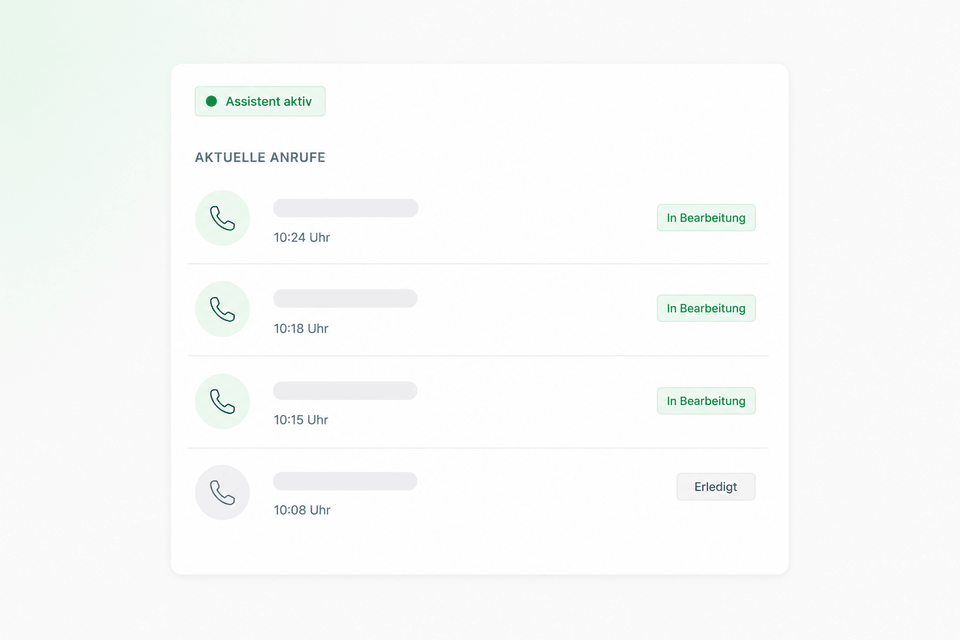Screen dimensions: 960x640
Task: Open the caller name placeholder above 10:08 Uhr
Action: 345,481
